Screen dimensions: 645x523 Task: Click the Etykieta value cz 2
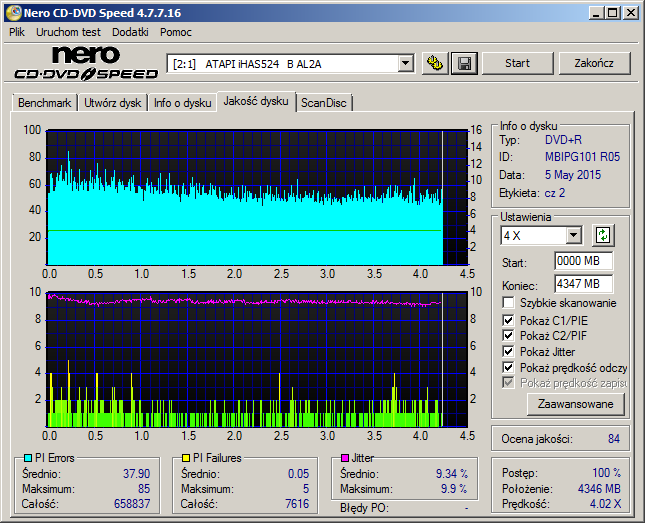pos(555,193)
